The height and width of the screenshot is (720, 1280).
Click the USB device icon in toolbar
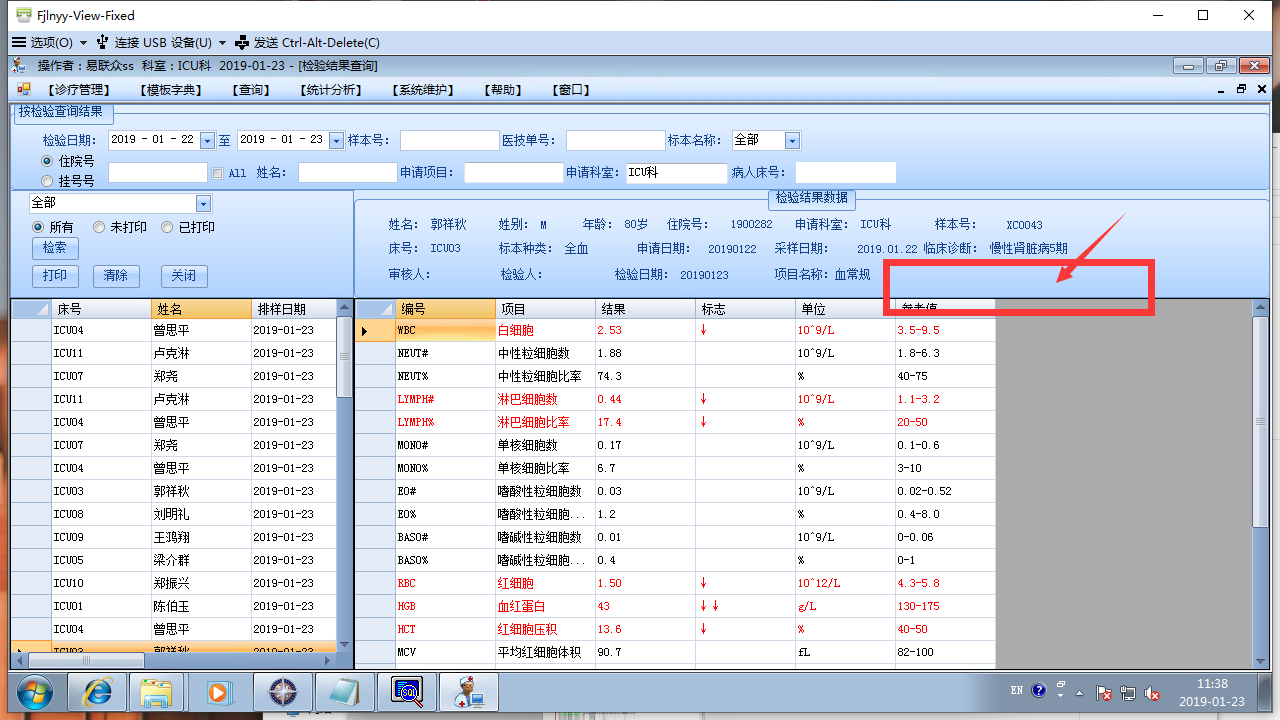pyautogui.click(x=103, y=43)
